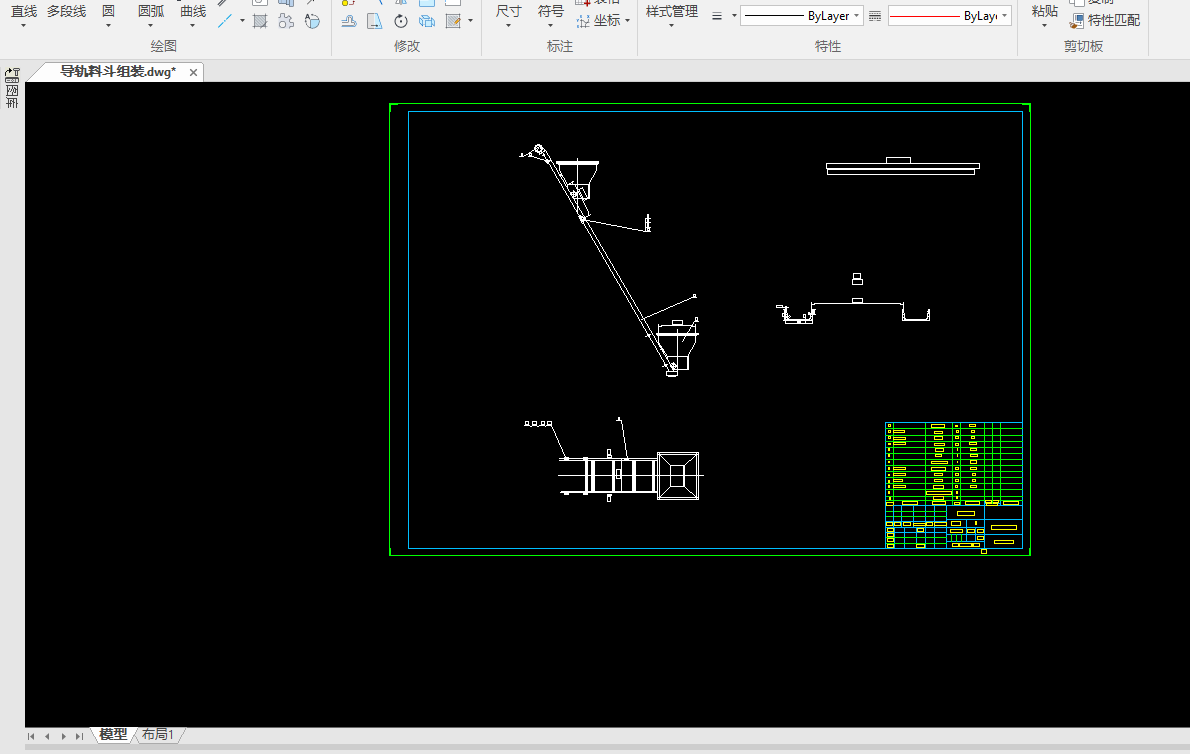
Task: Go to previous layout tab arrow
Action: coord(47,736)
